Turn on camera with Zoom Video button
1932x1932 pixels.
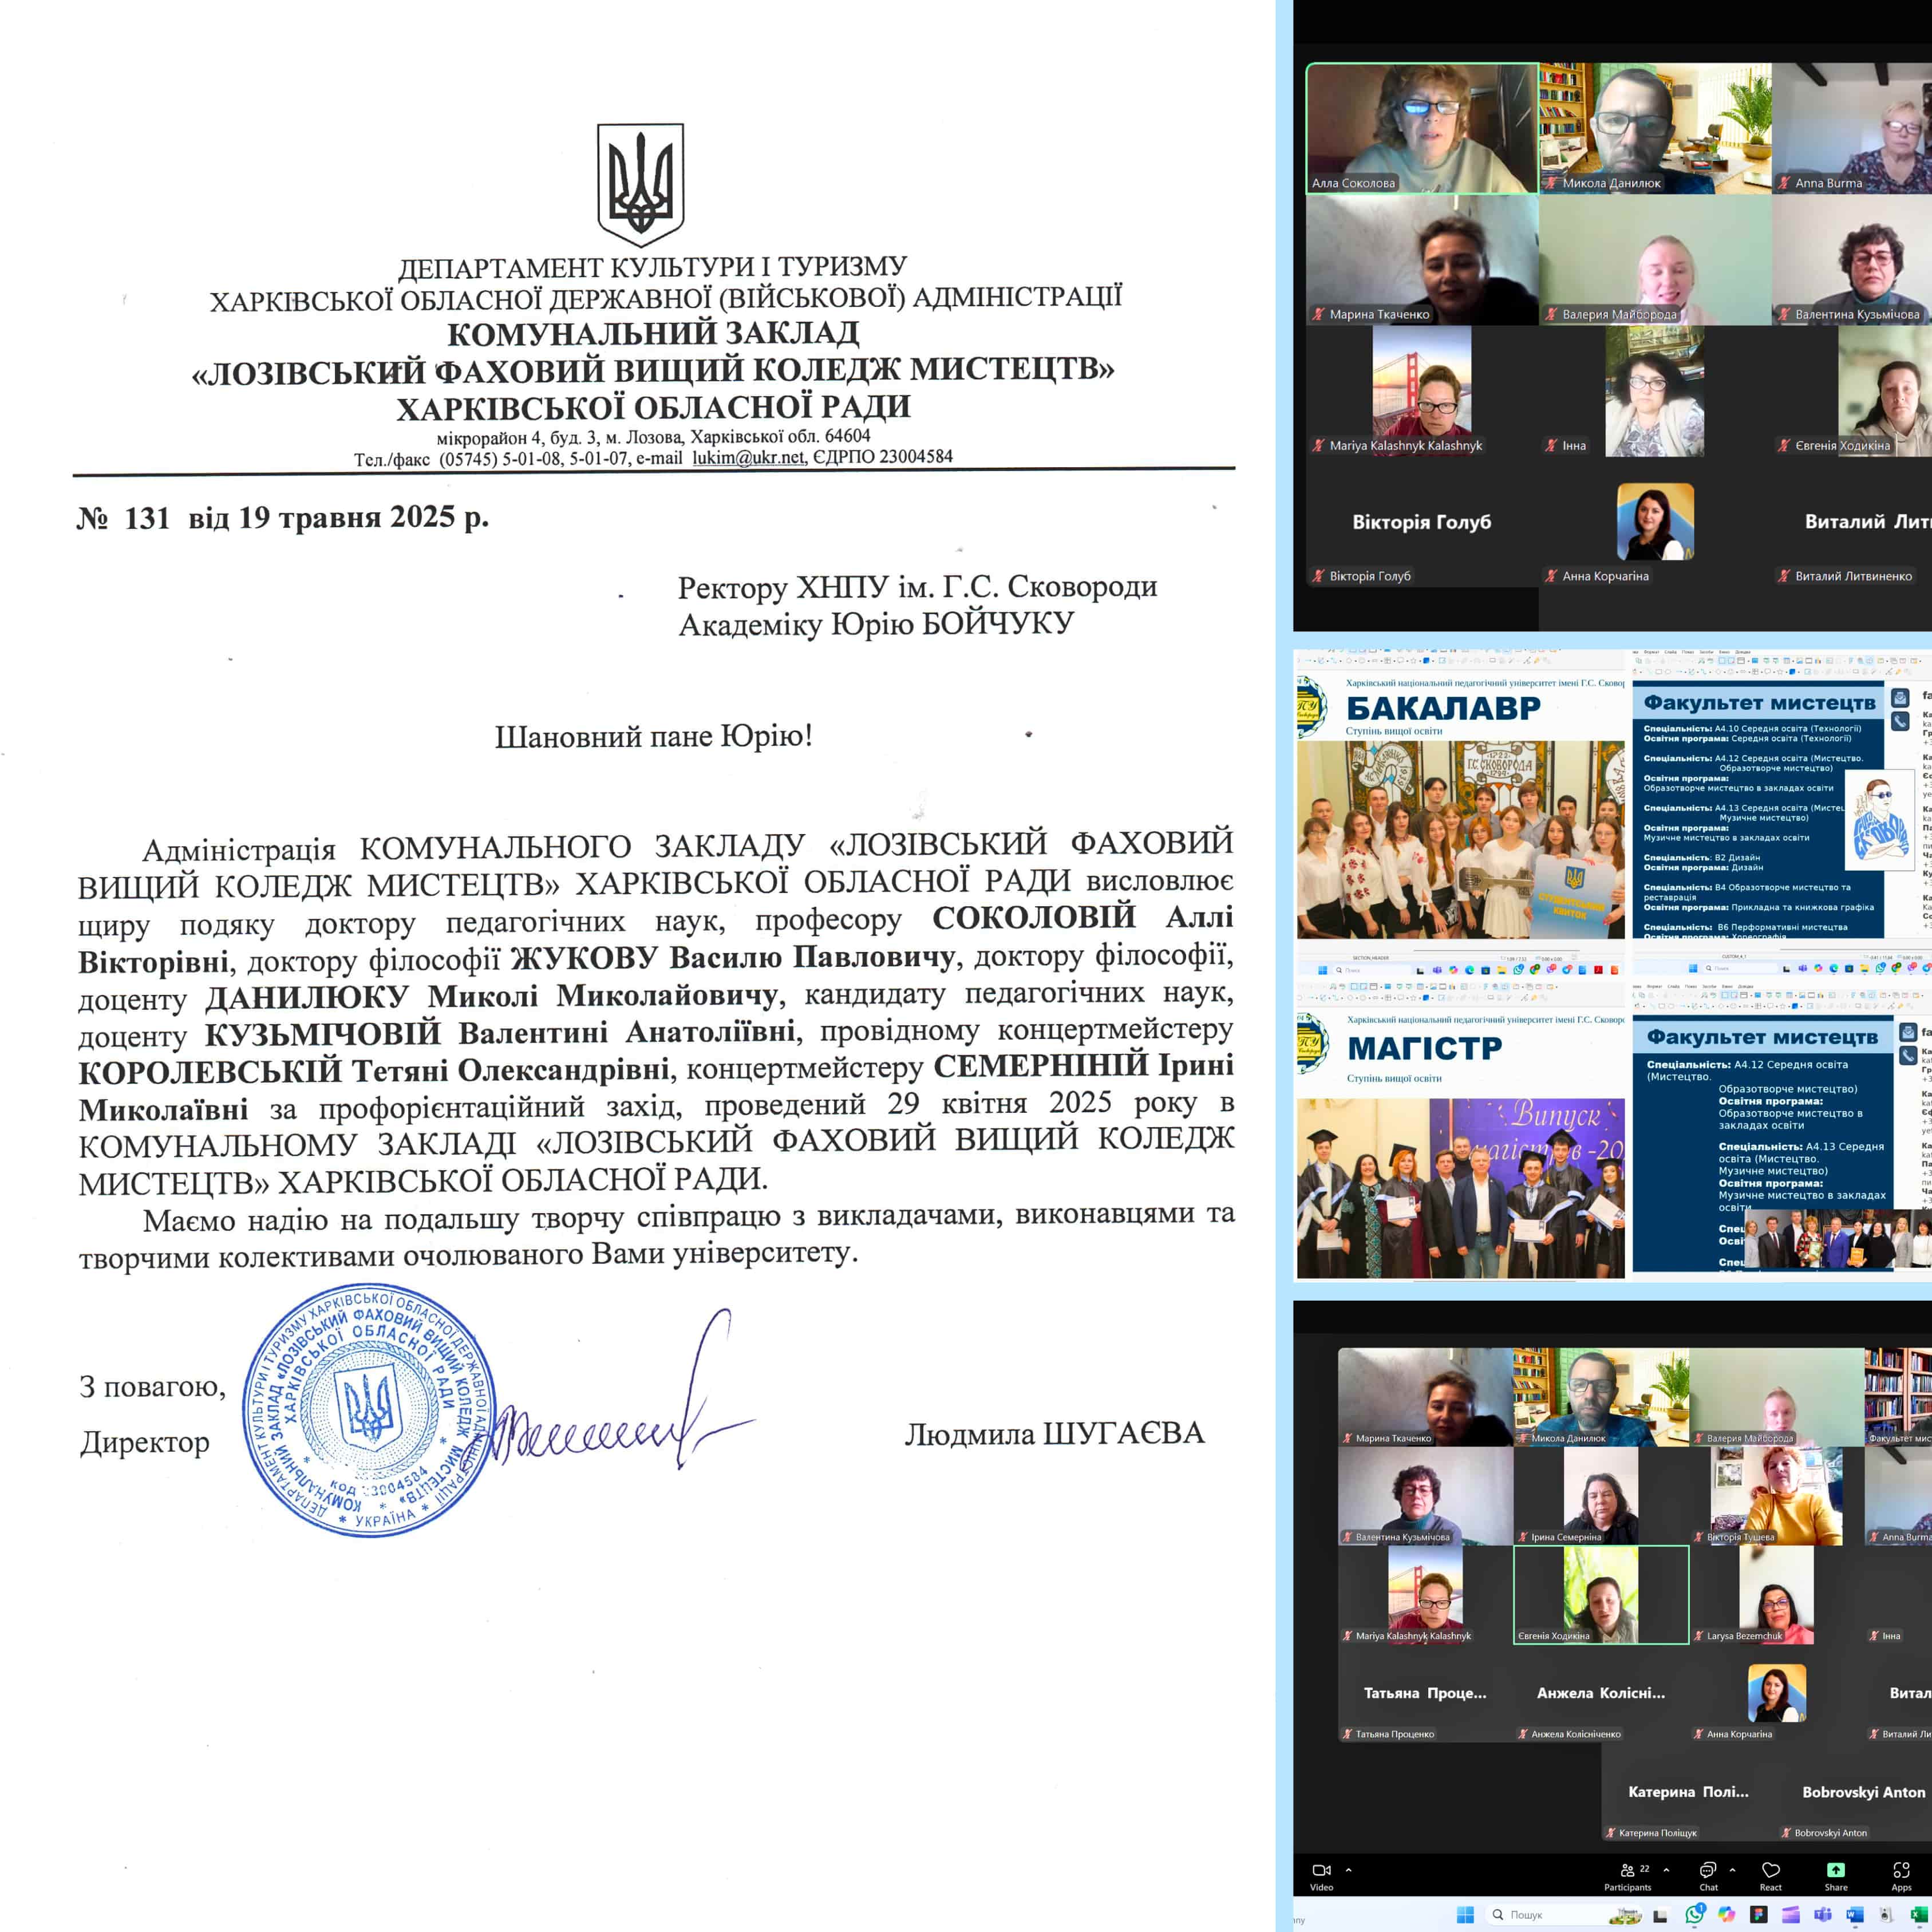point(1322,1876)
